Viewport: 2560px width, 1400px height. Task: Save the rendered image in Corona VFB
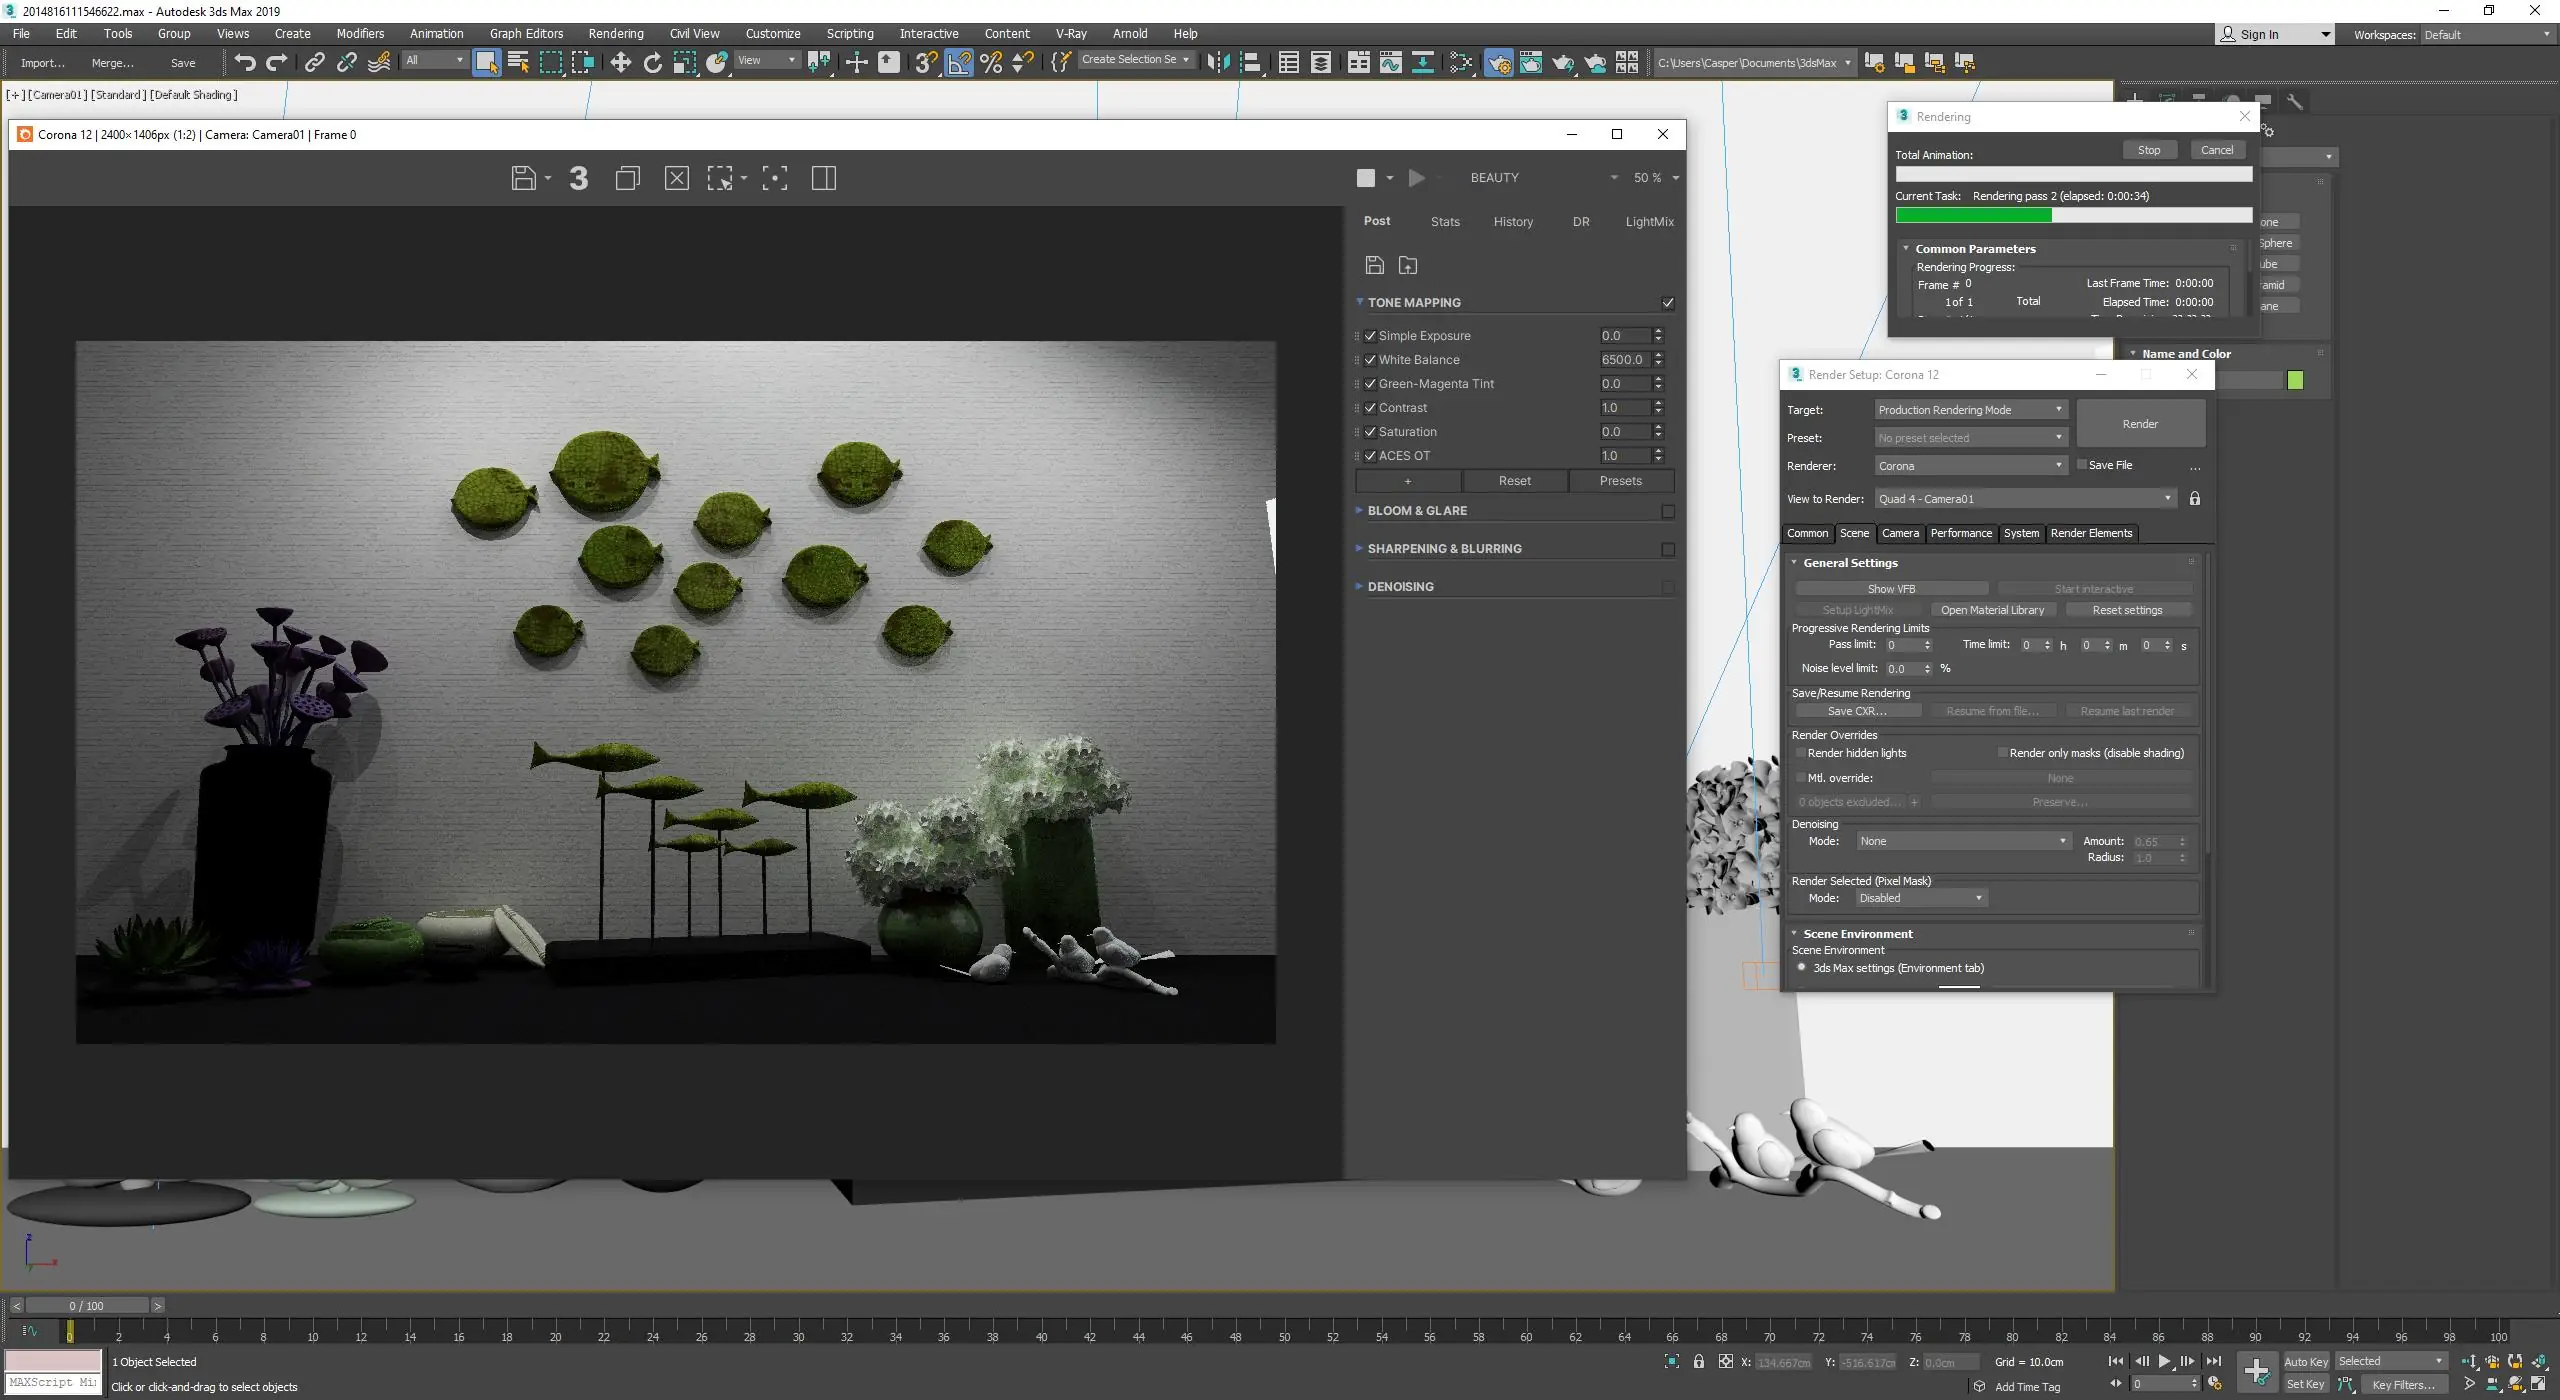point(524,178)
